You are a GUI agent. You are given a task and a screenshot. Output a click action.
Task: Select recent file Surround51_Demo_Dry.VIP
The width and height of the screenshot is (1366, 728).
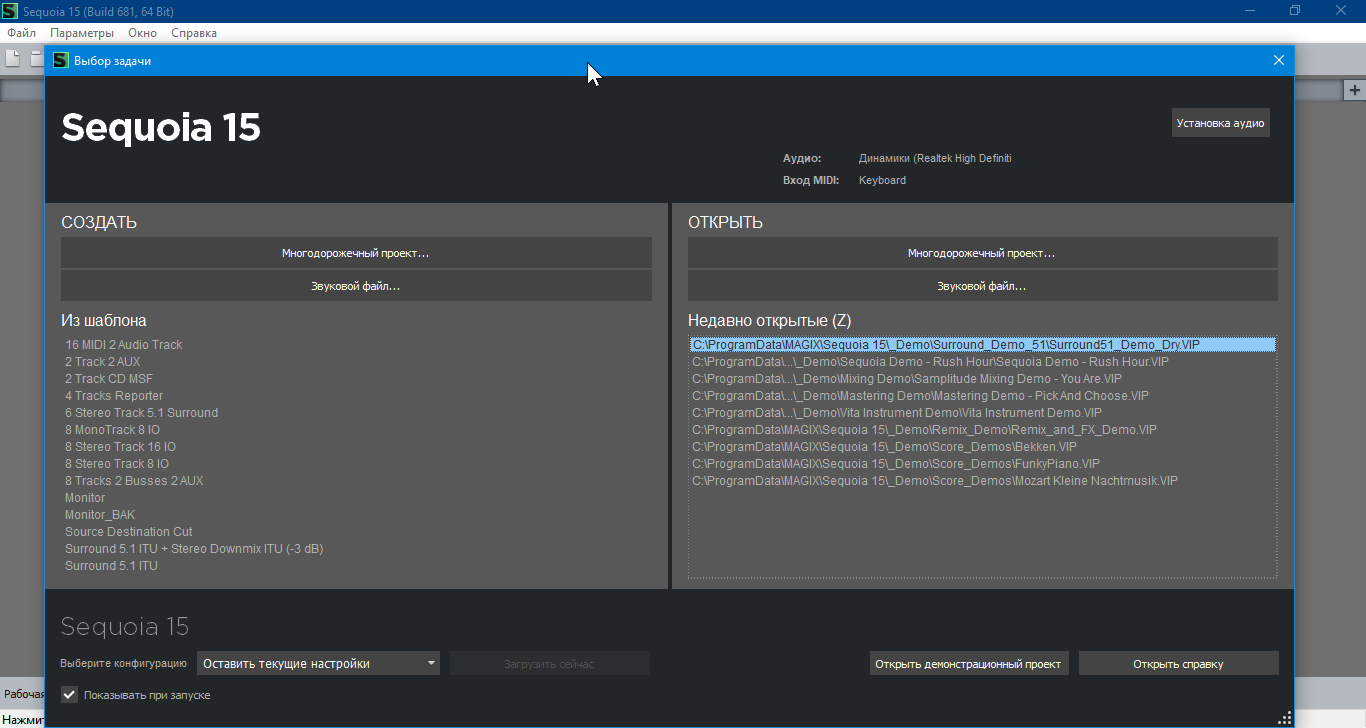pyautogui.click(x=982, y=345)
